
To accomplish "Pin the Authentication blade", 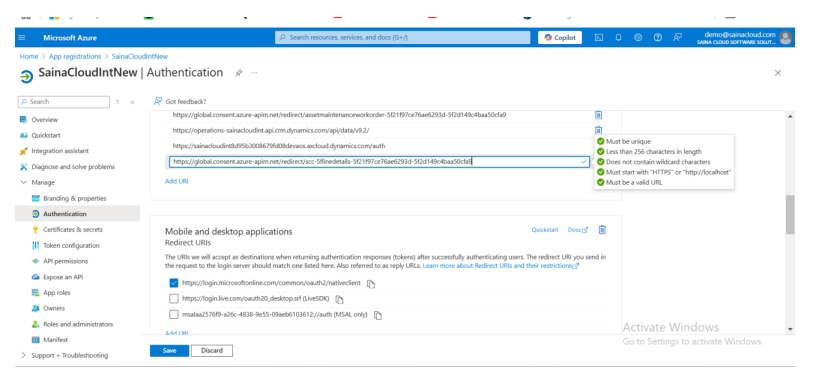I will tap(239, 73).
